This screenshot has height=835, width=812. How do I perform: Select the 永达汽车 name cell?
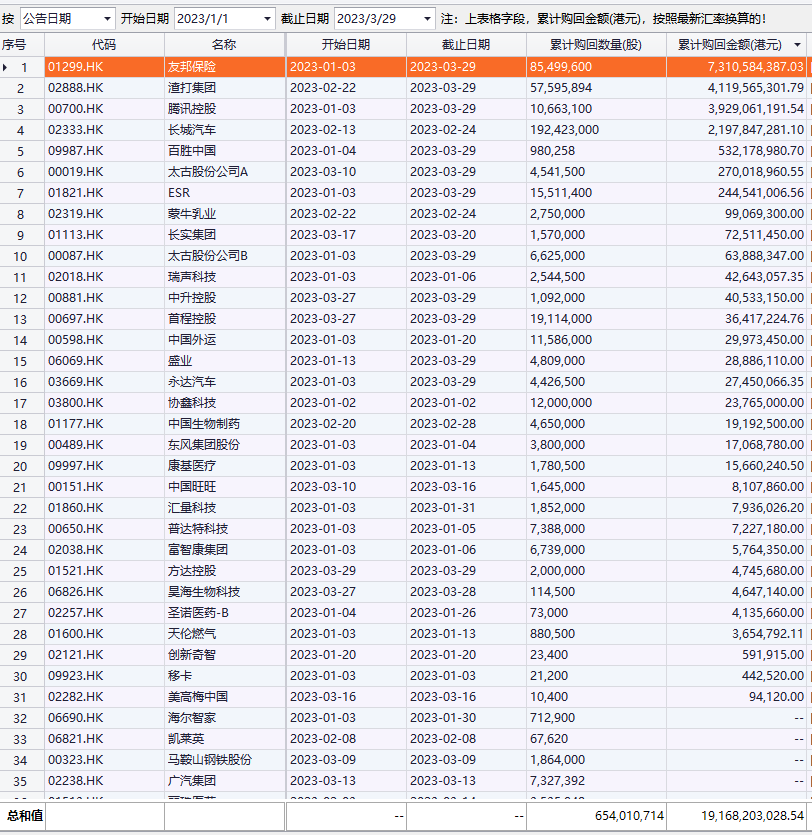224,382
